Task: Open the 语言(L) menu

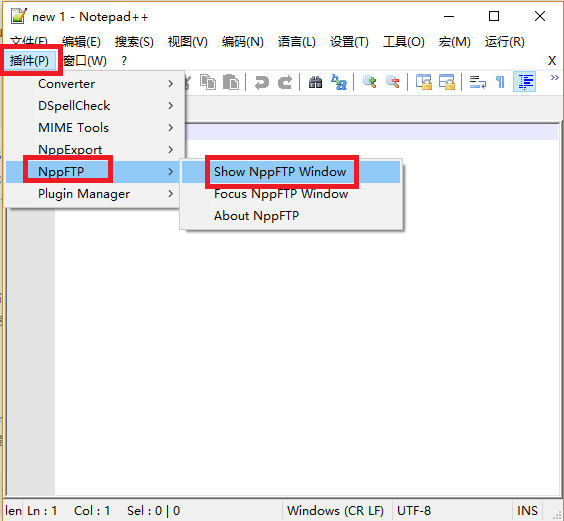Action: coord(297,42)
